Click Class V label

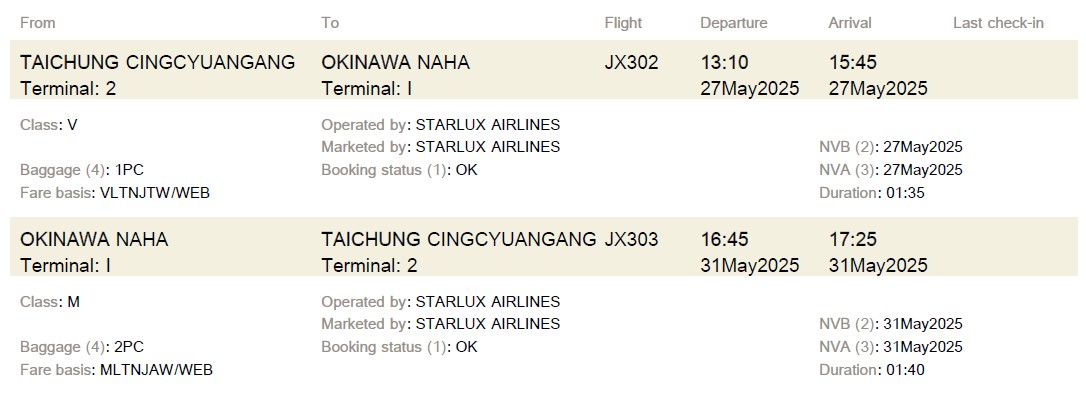48,125
